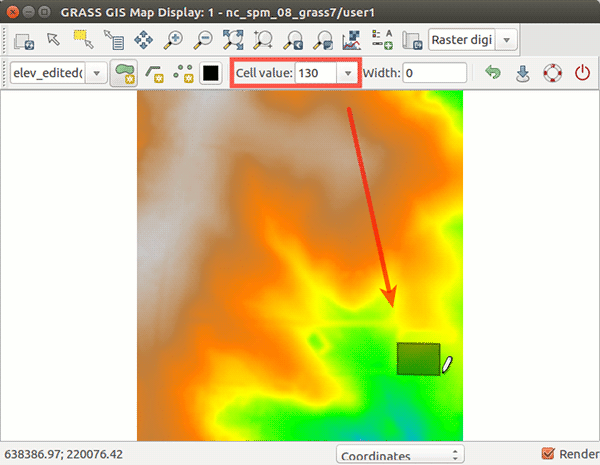Undo the last raster edit

tap(491, 74)
